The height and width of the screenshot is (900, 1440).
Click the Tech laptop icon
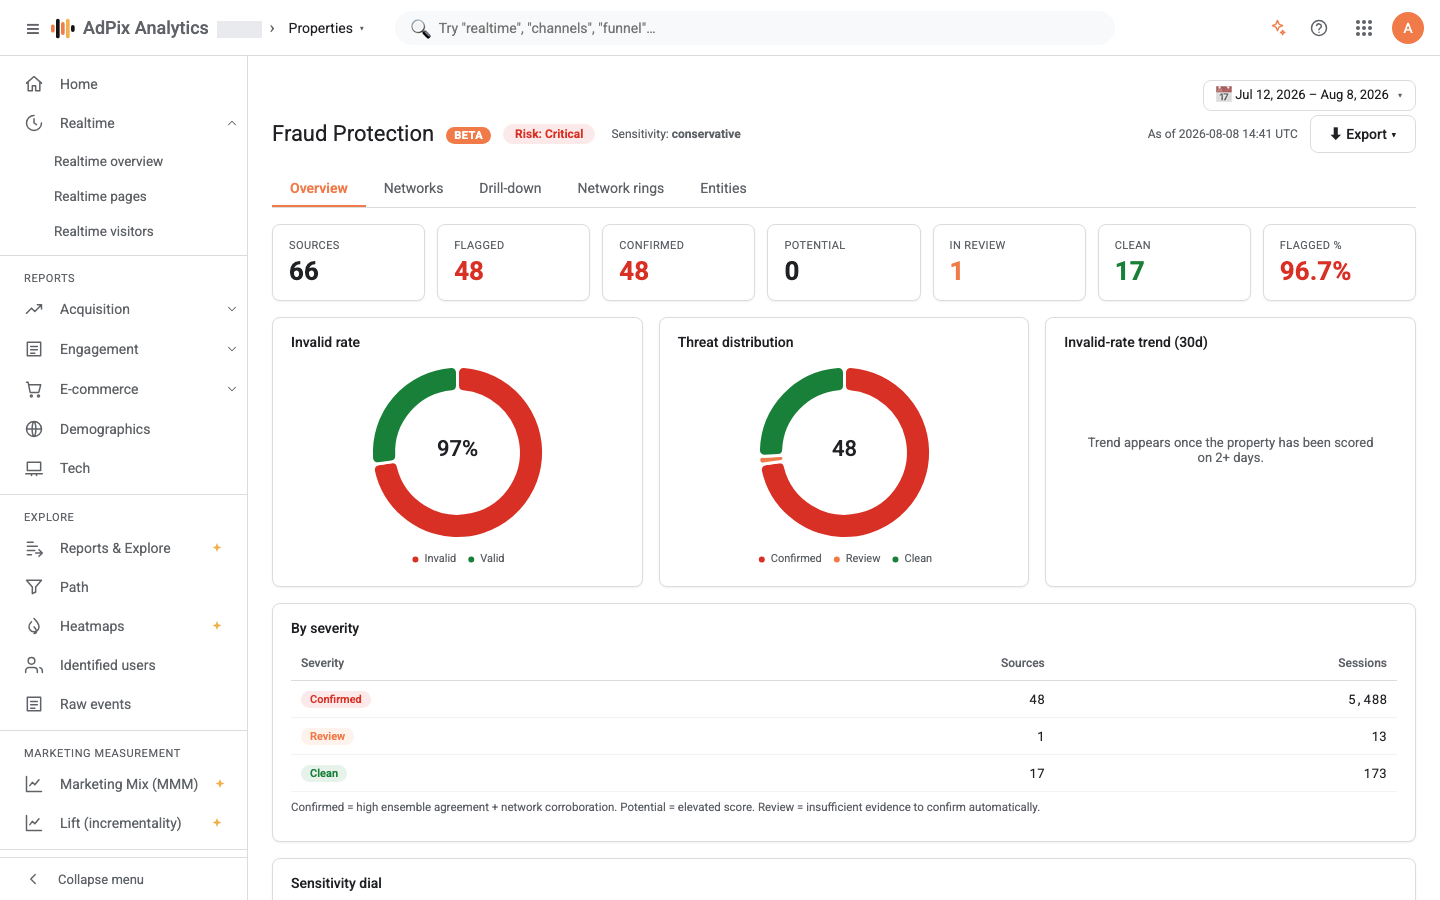[x=34, y=468]
